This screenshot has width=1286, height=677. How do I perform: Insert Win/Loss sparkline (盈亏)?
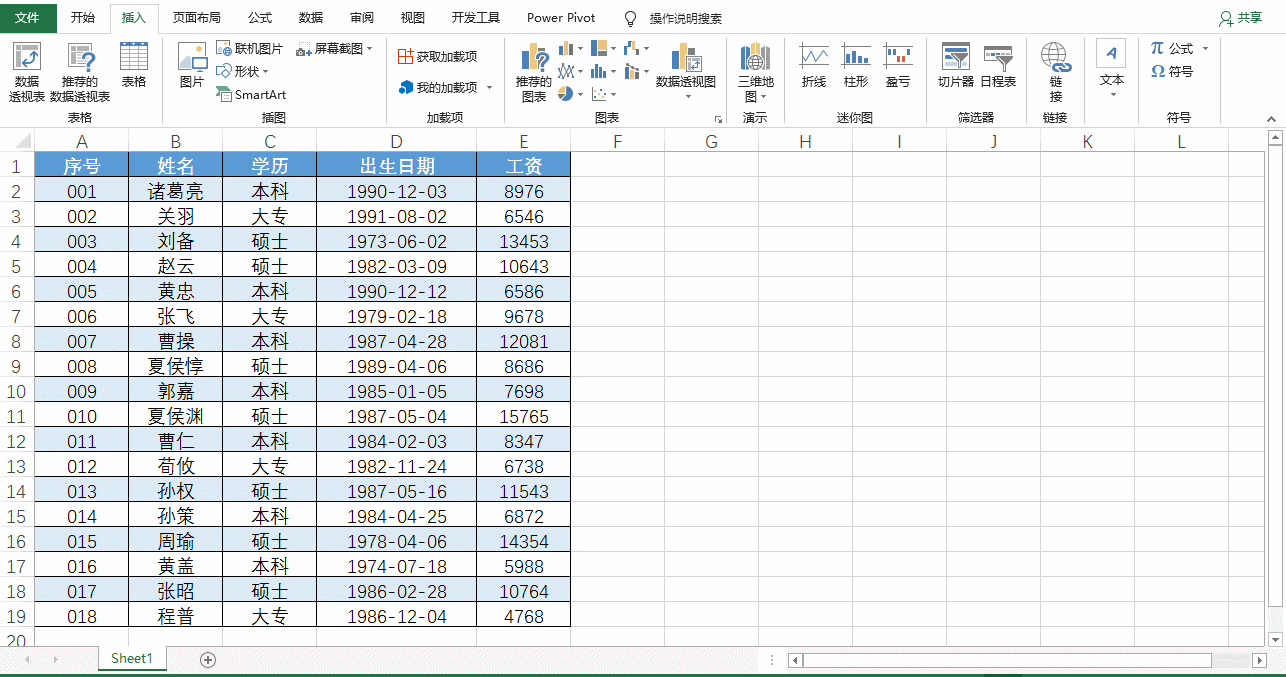(898, 66)
